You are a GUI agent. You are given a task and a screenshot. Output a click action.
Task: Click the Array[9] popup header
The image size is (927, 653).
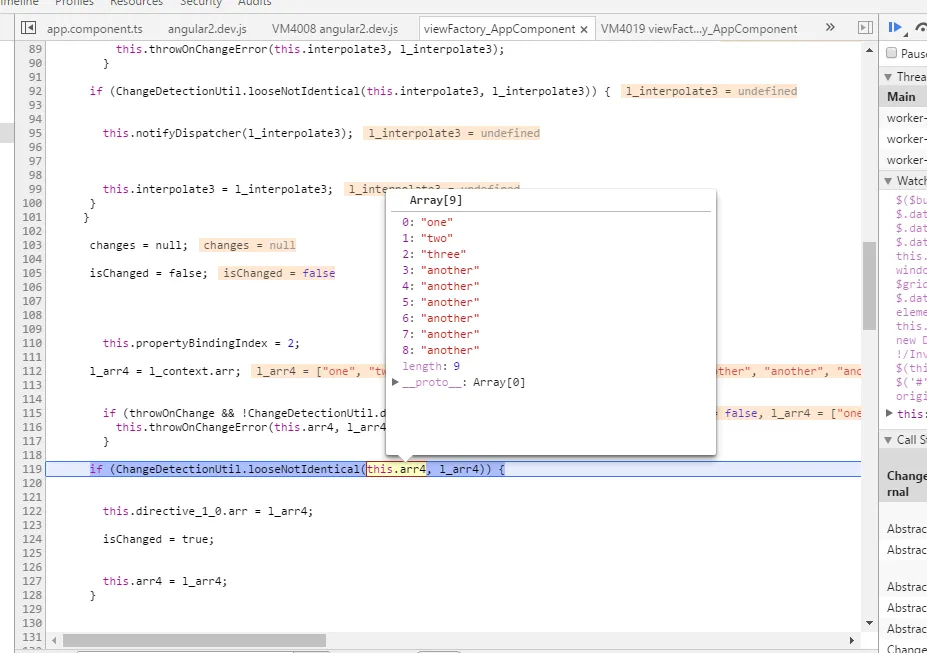(436, 200)
